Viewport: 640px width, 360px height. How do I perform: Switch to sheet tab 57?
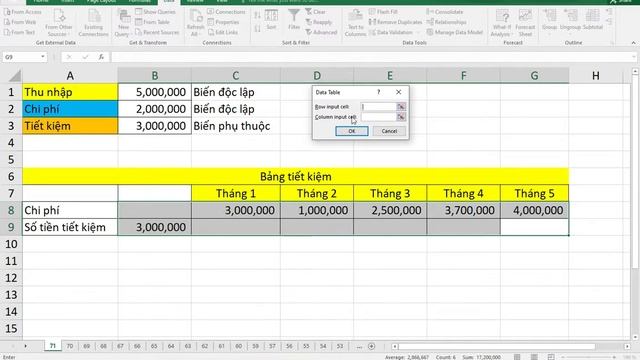tap(272, 346)
